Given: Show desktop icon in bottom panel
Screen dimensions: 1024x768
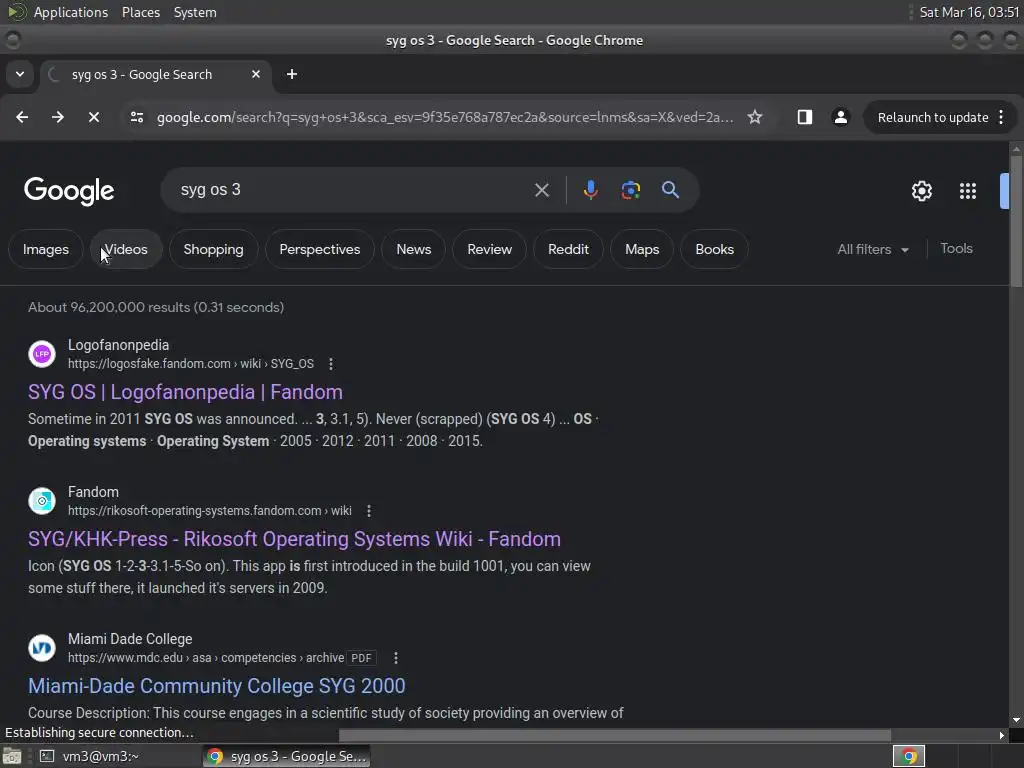Looking at the screenshot, I should 12,756.
